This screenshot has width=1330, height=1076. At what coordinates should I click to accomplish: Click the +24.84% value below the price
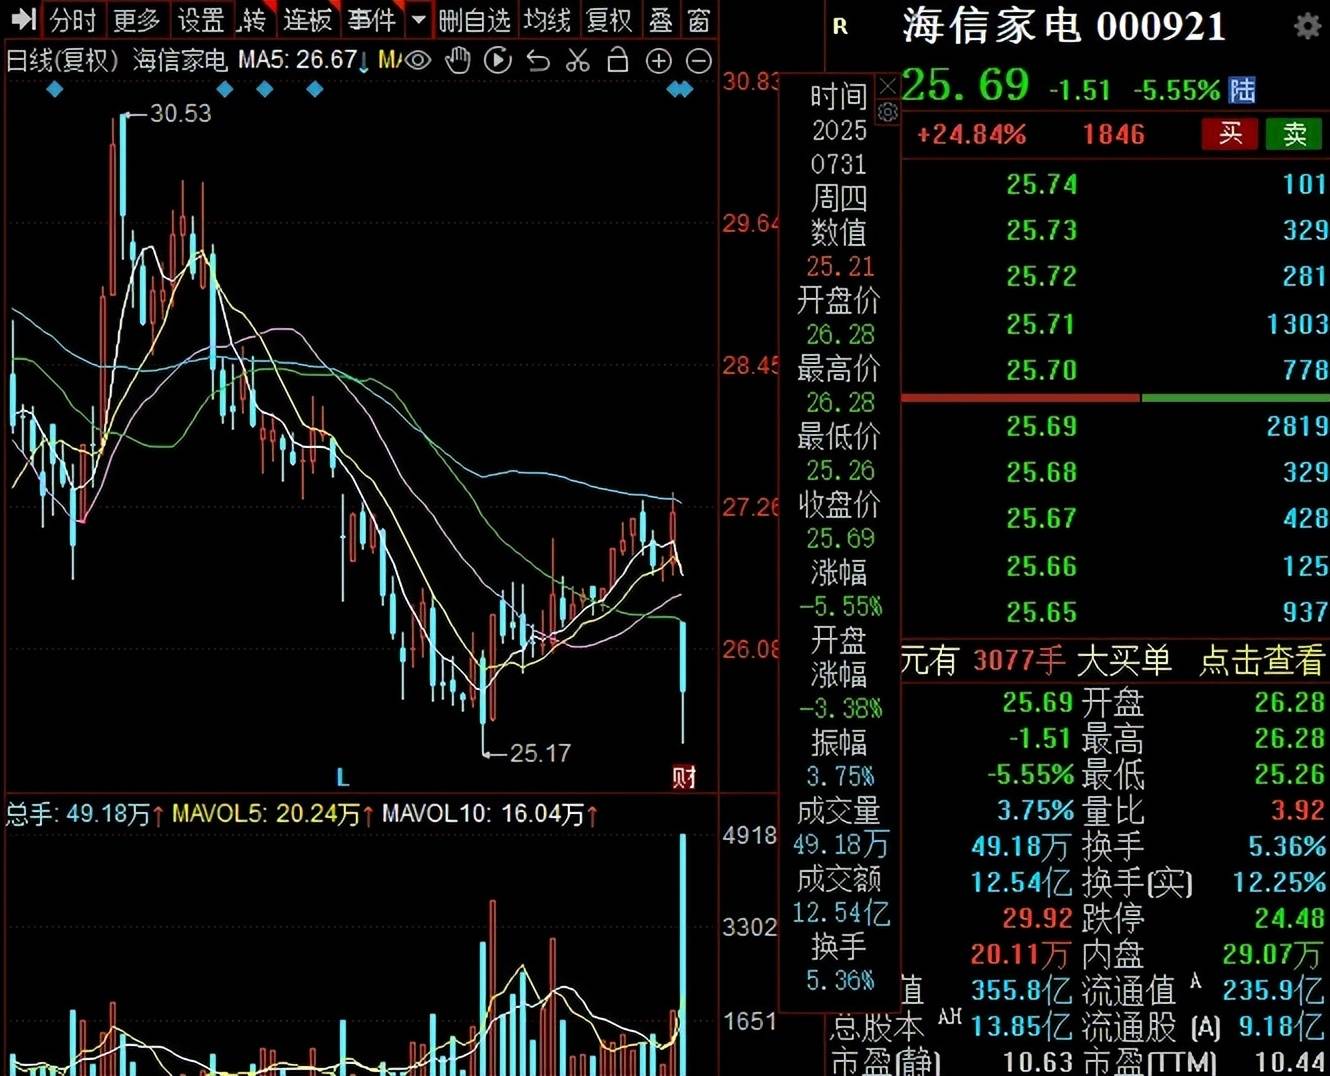coord(971,134)
